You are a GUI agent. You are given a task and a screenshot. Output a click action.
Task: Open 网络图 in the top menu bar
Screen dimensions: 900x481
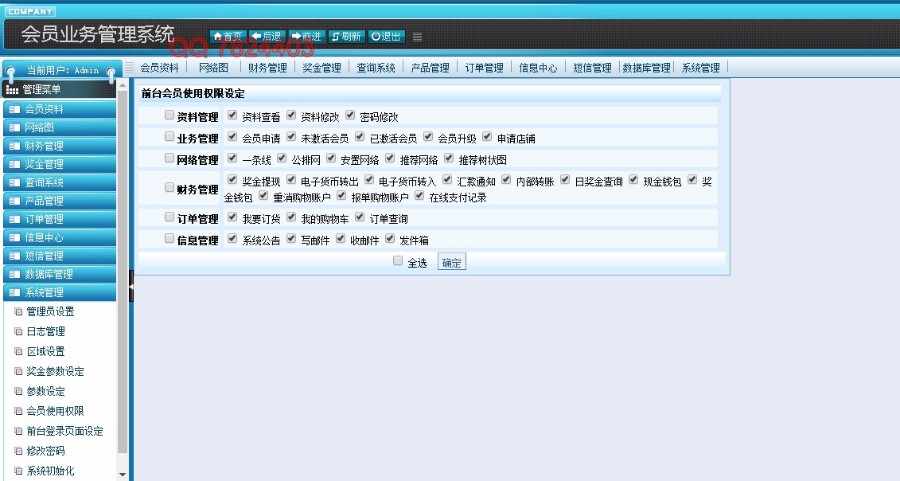point(214,68)
